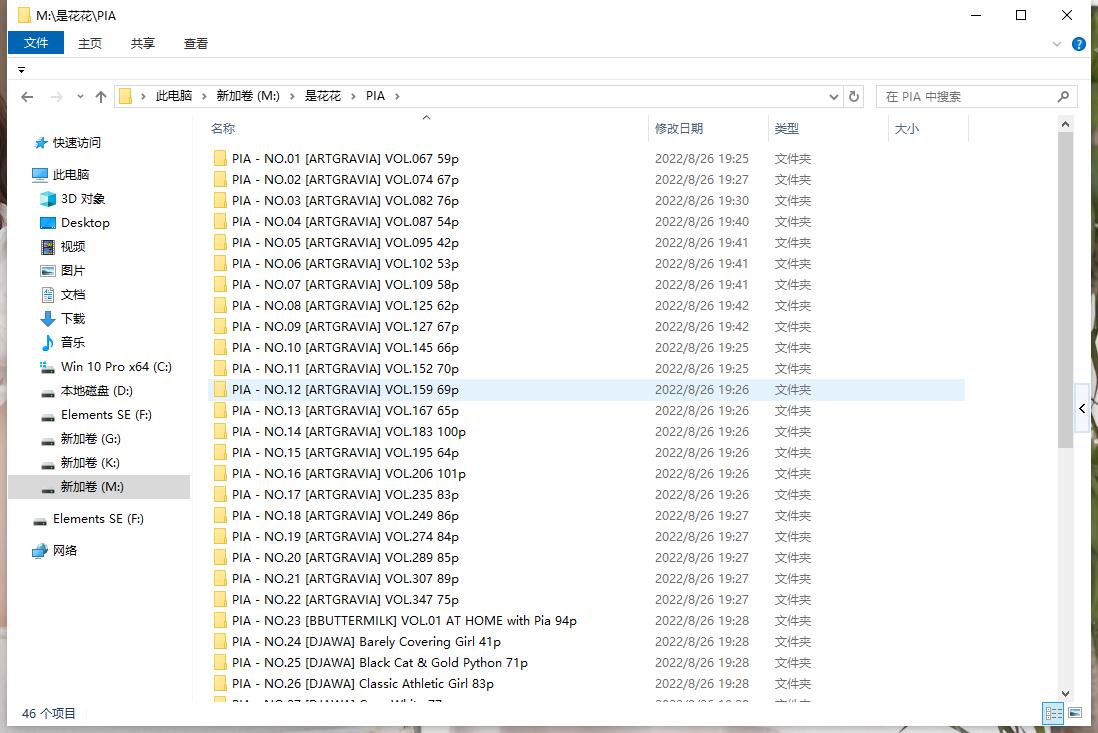The height and width of the screenshot is (733, 1098).
Task: Open the Quick Access Toolbar customize dropdown
Action: coord(21,70)
